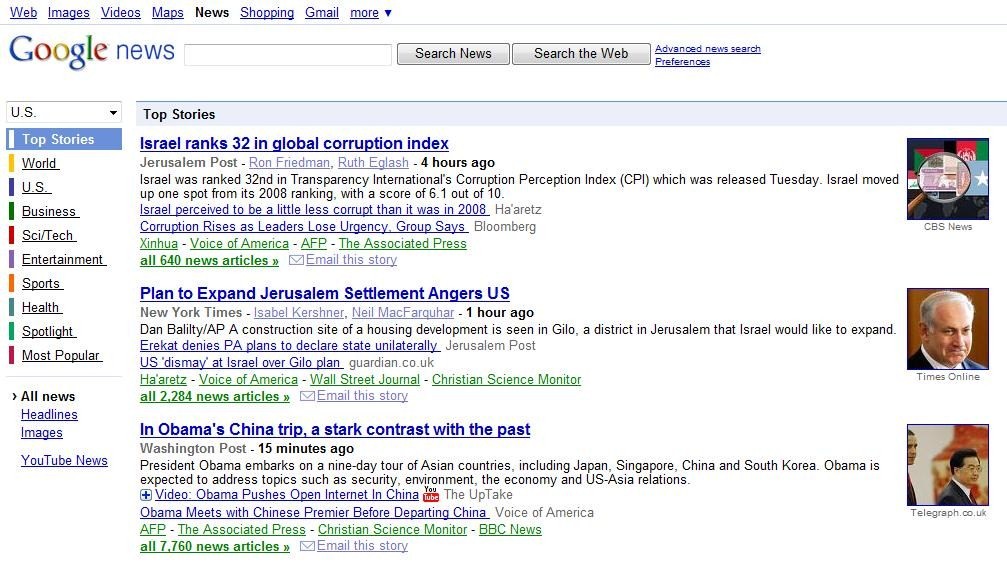Open the Advanced news search link
This screenshot has width=1007, height=568.
coord(708,49)
